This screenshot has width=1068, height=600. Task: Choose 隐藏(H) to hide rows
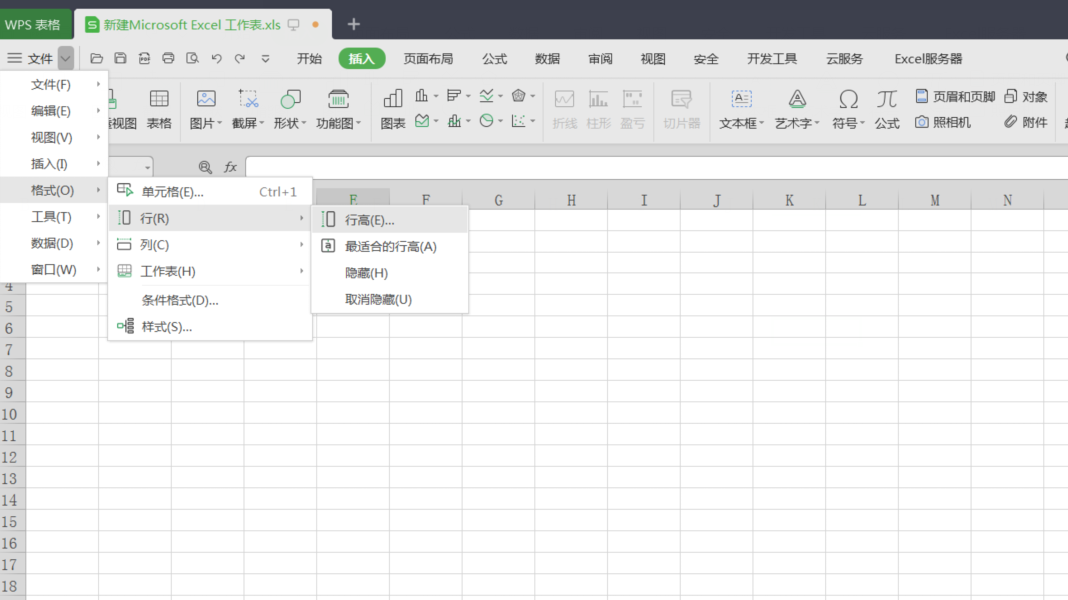pos(390,273)
